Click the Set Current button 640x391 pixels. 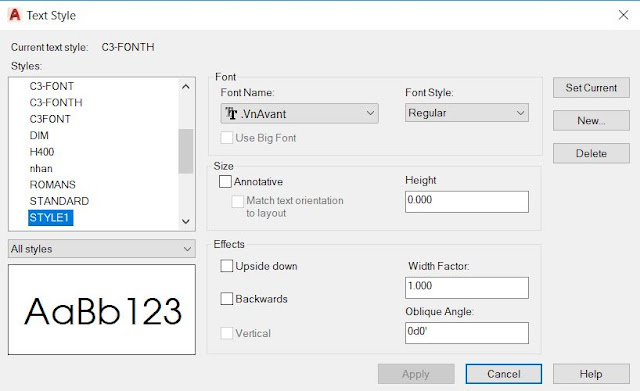click(x=591, y=88)
